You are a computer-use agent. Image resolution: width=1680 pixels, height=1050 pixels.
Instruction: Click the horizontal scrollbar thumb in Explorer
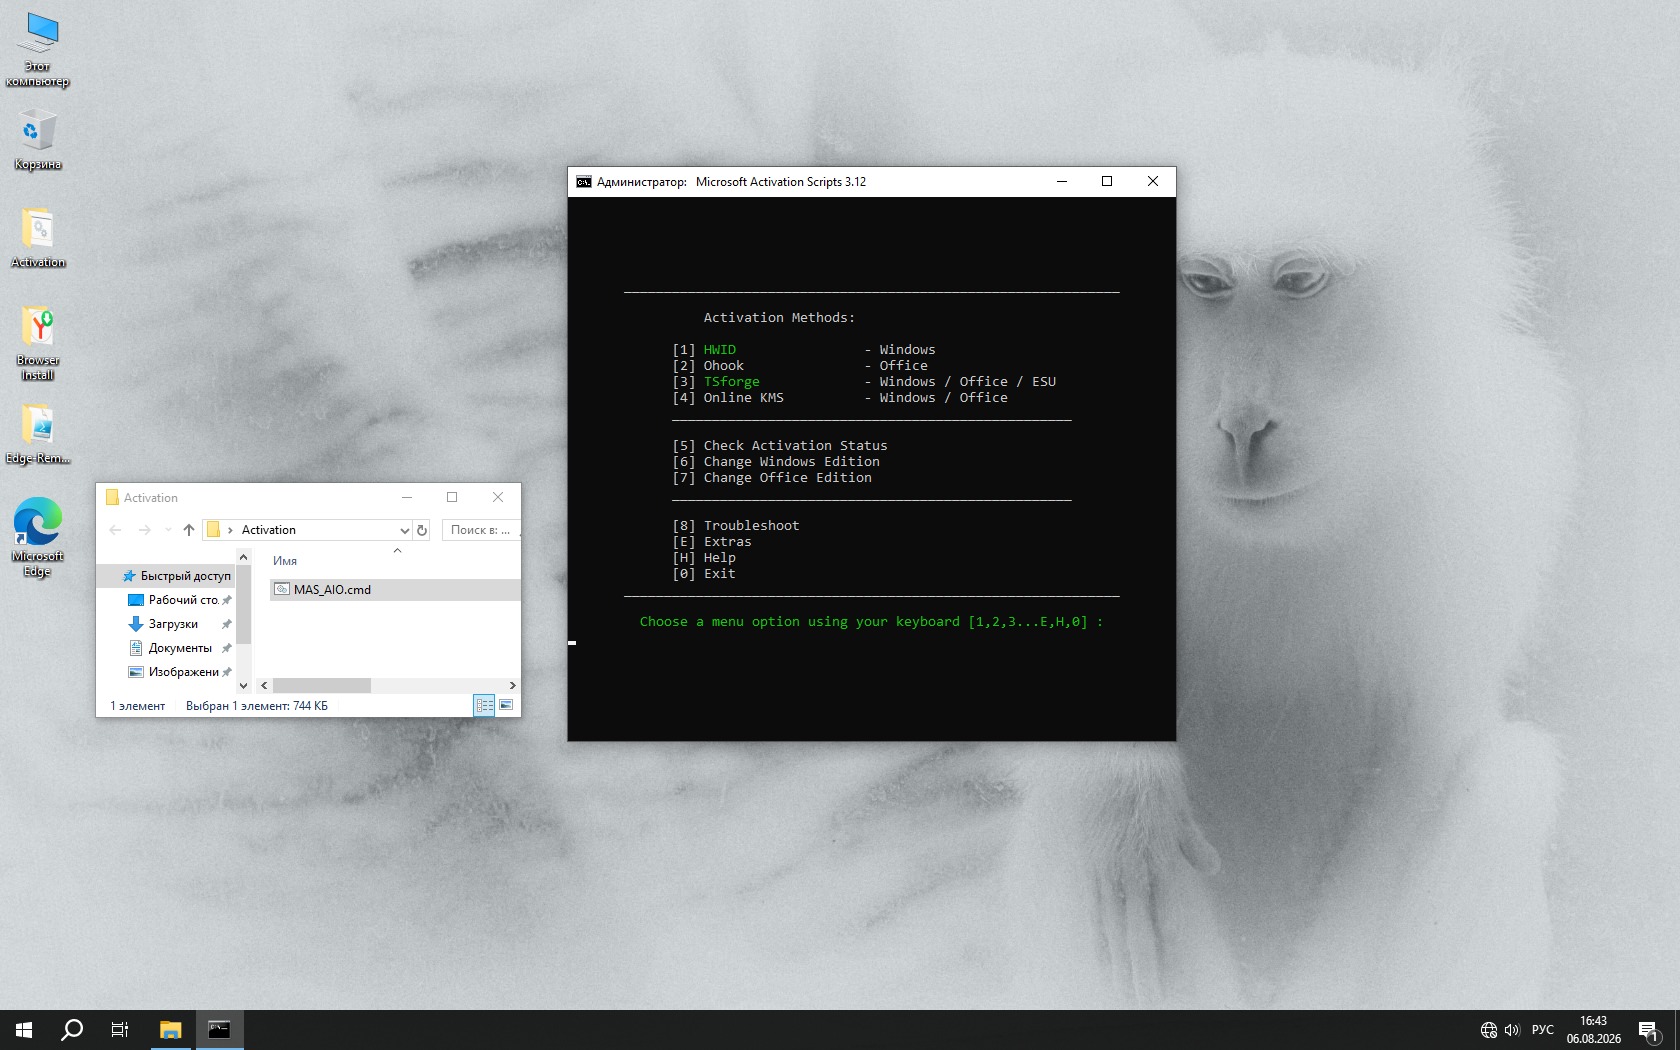[x=321, y=686]
